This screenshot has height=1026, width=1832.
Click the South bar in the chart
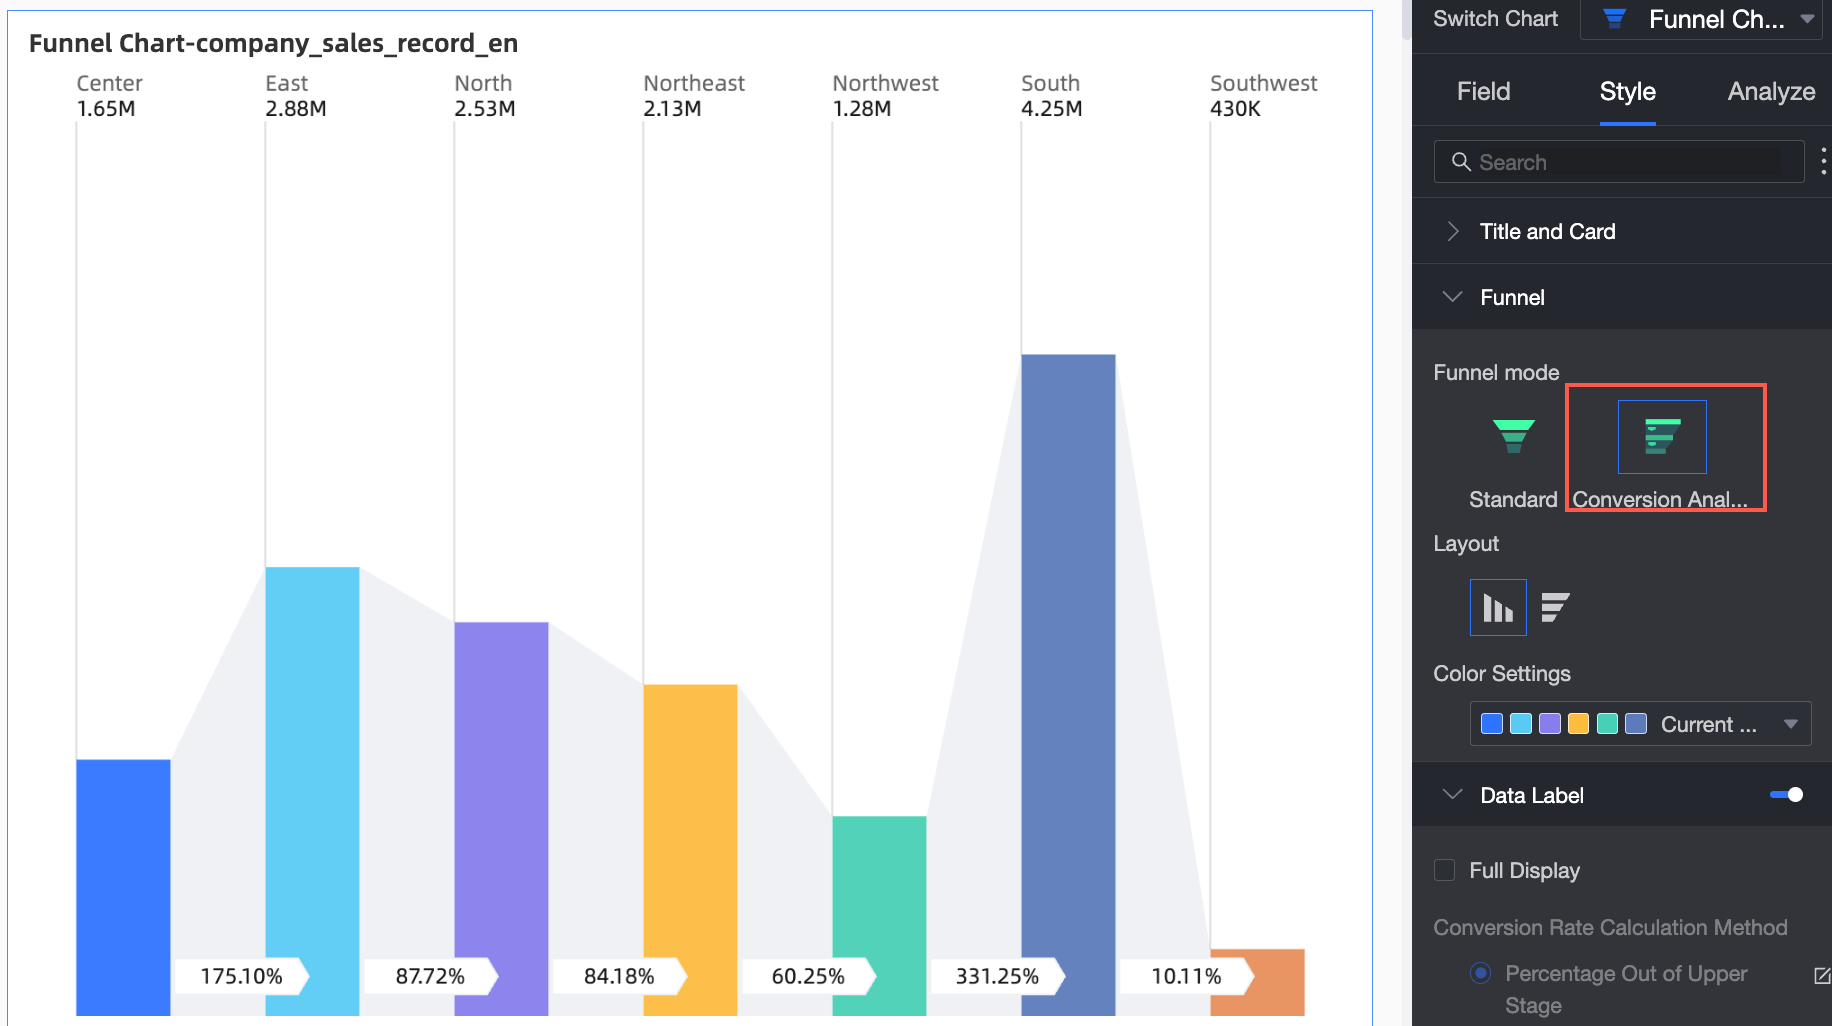[x=1068, y=685]
